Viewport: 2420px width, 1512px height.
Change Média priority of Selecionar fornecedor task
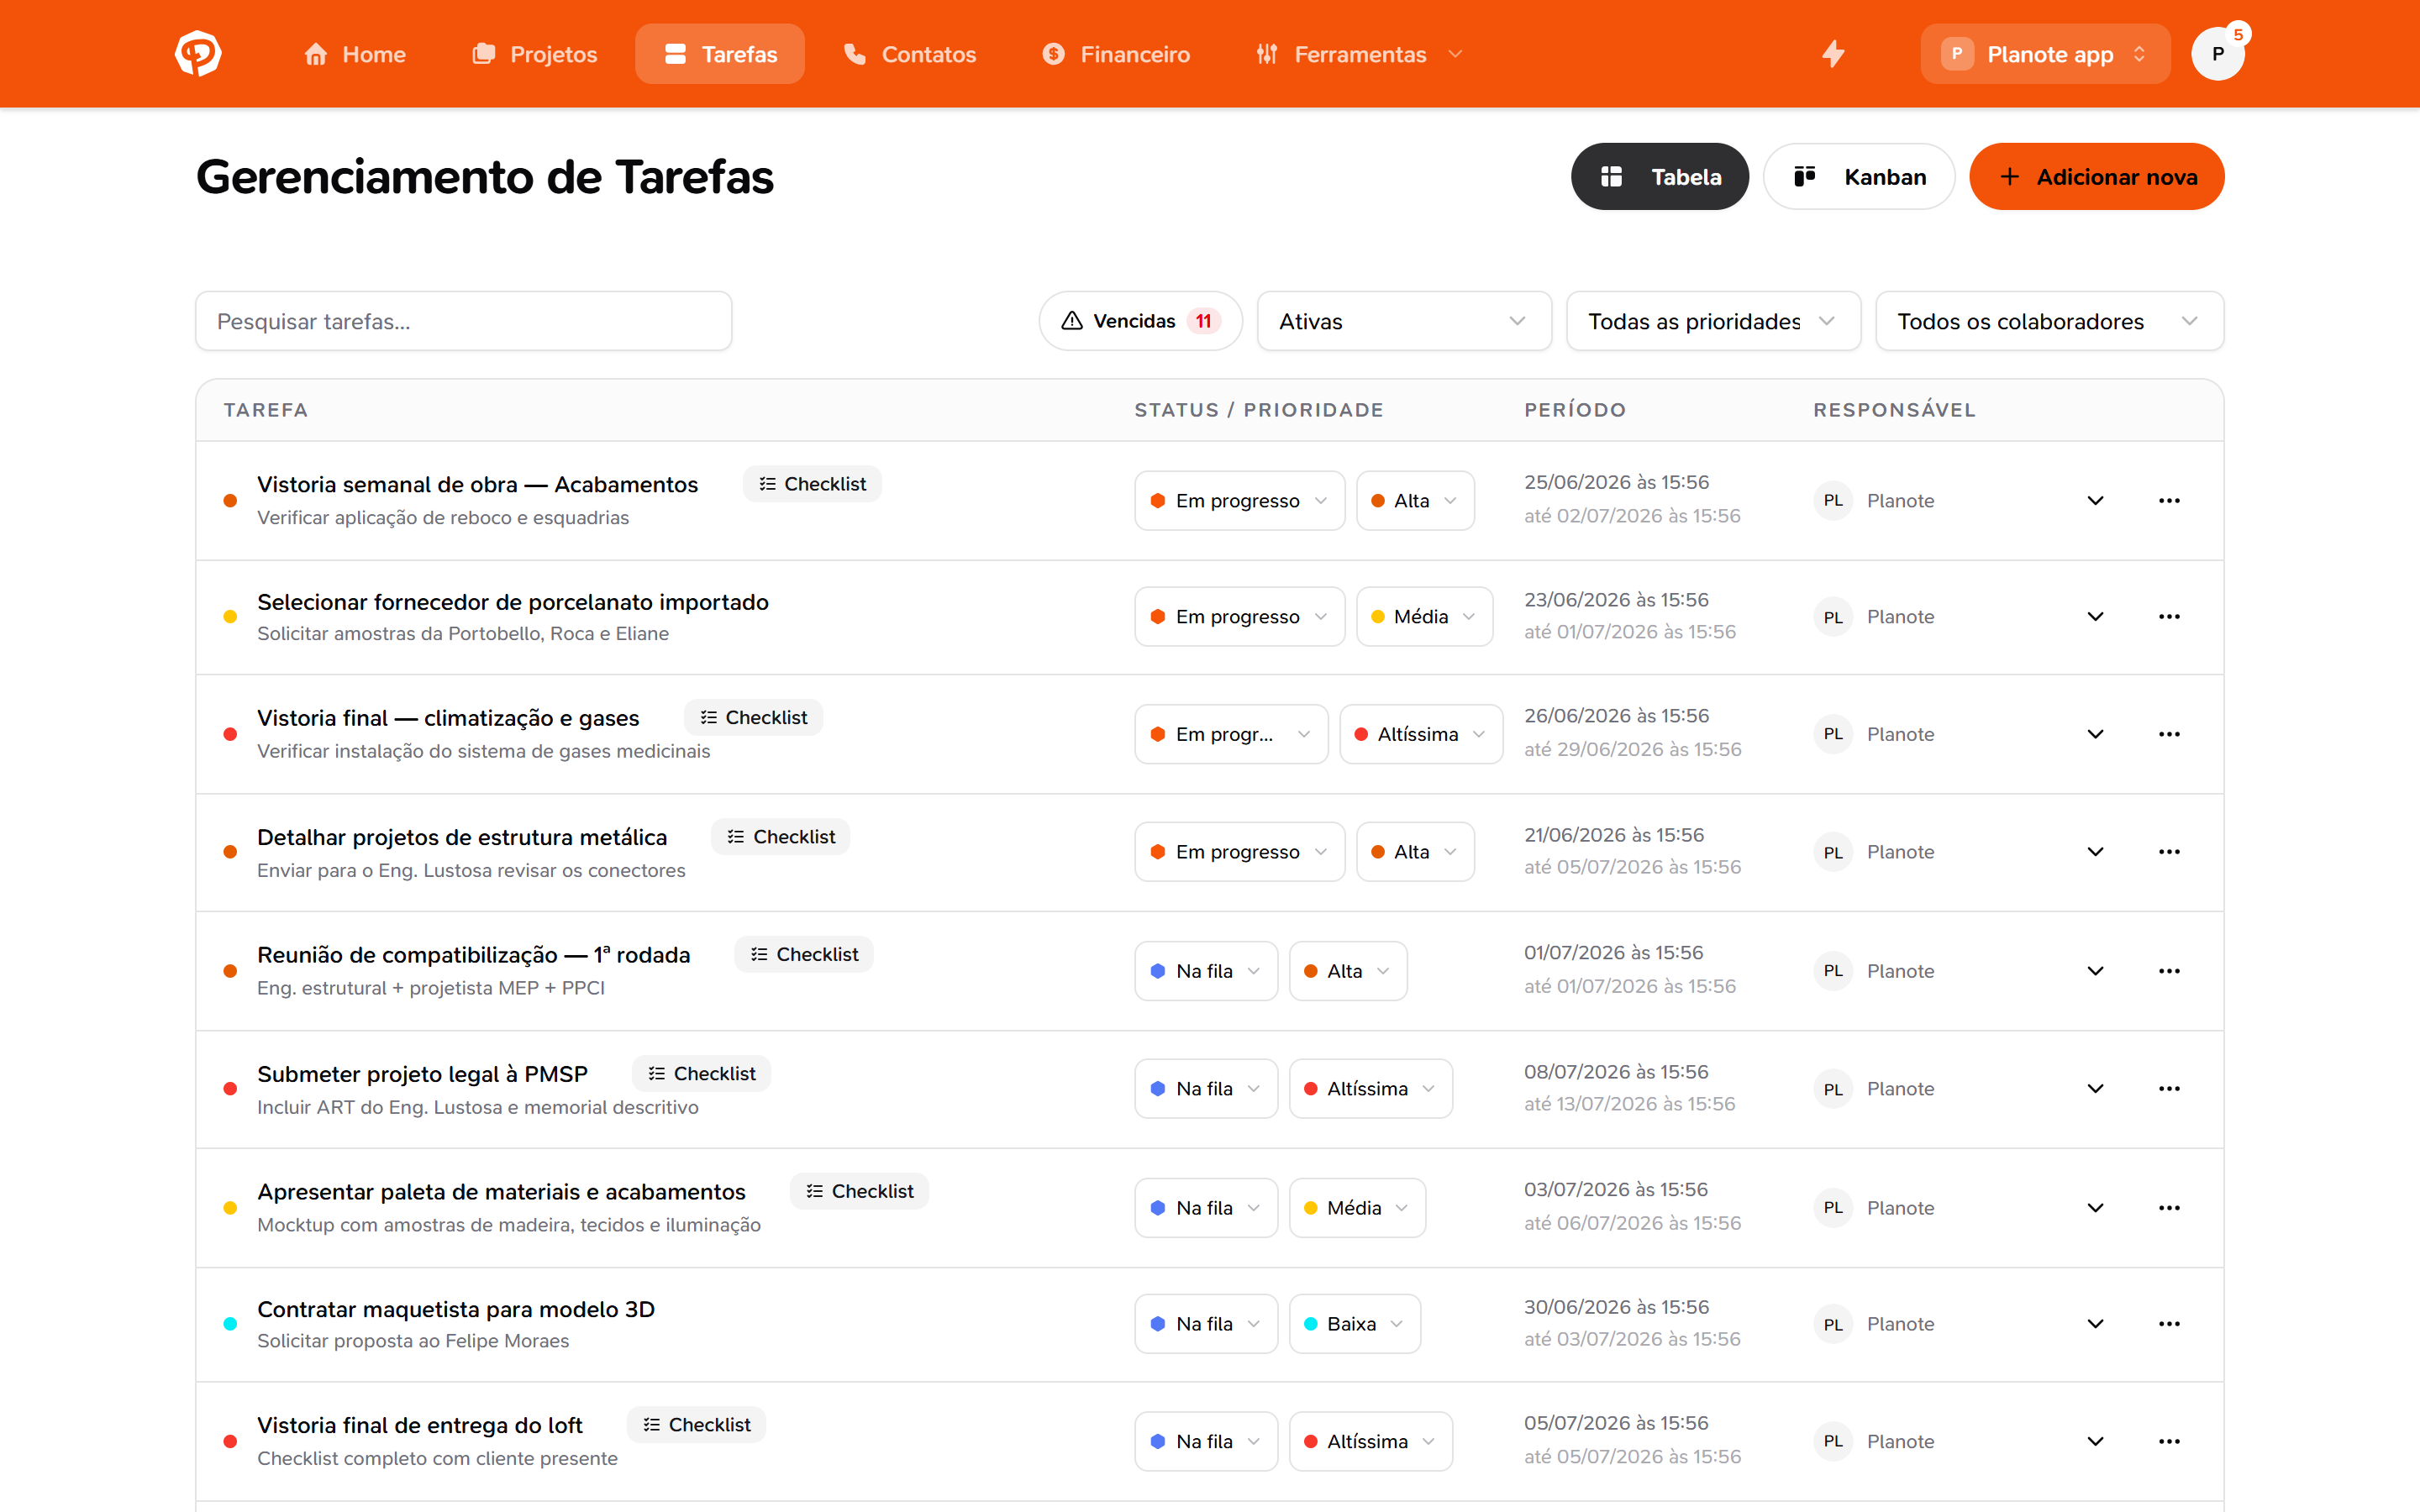click(x=1424, y=617)
